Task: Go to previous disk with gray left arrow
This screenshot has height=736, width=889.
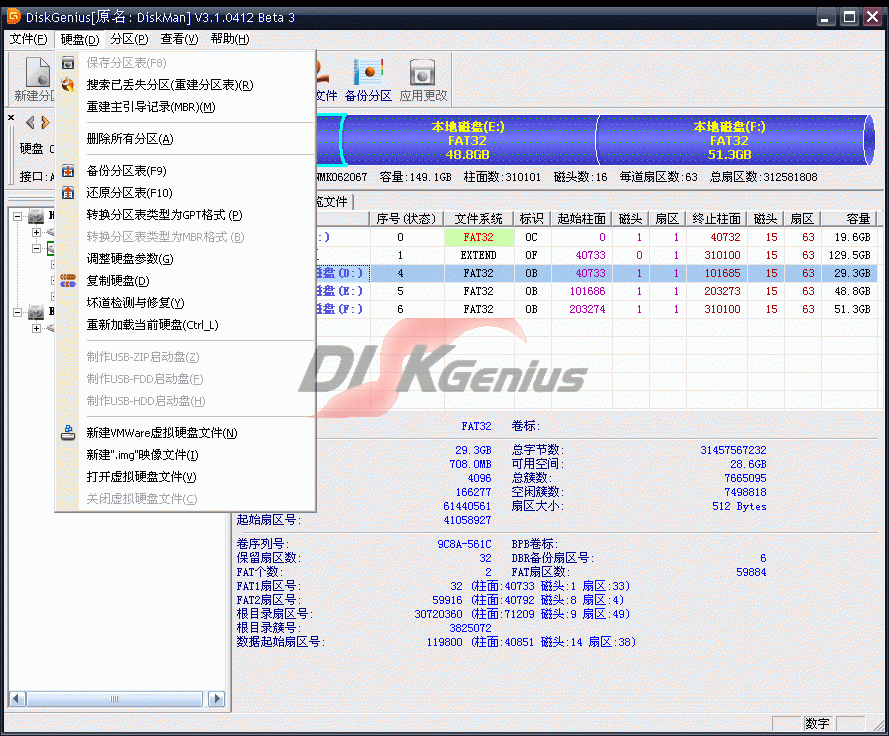Action: [30, 122]
